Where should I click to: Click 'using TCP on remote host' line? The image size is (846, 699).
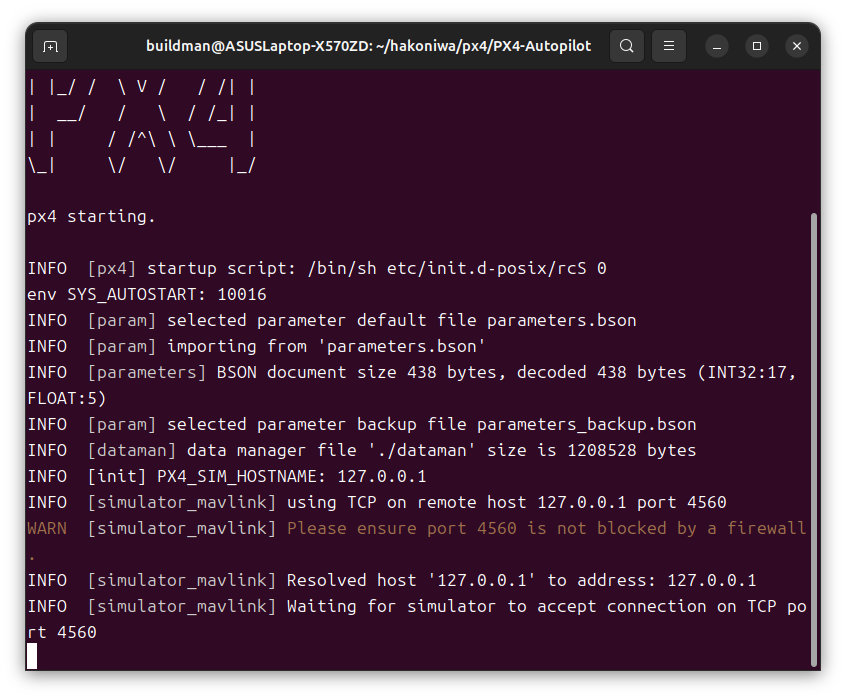pos(377,502)
